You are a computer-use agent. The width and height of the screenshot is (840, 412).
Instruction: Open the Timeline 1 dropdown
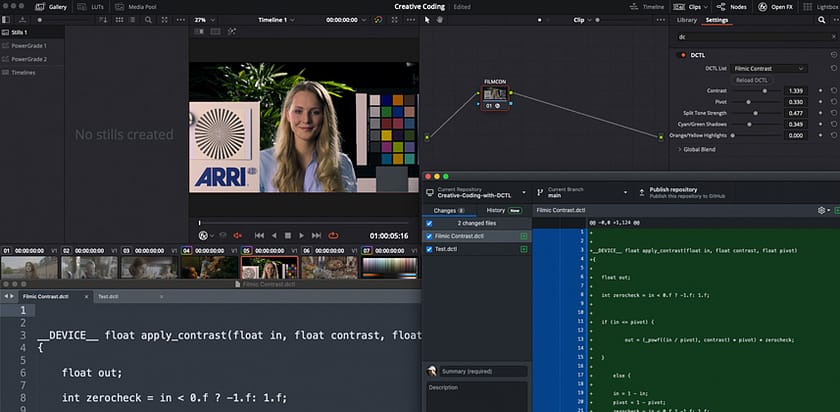point(276,20)
